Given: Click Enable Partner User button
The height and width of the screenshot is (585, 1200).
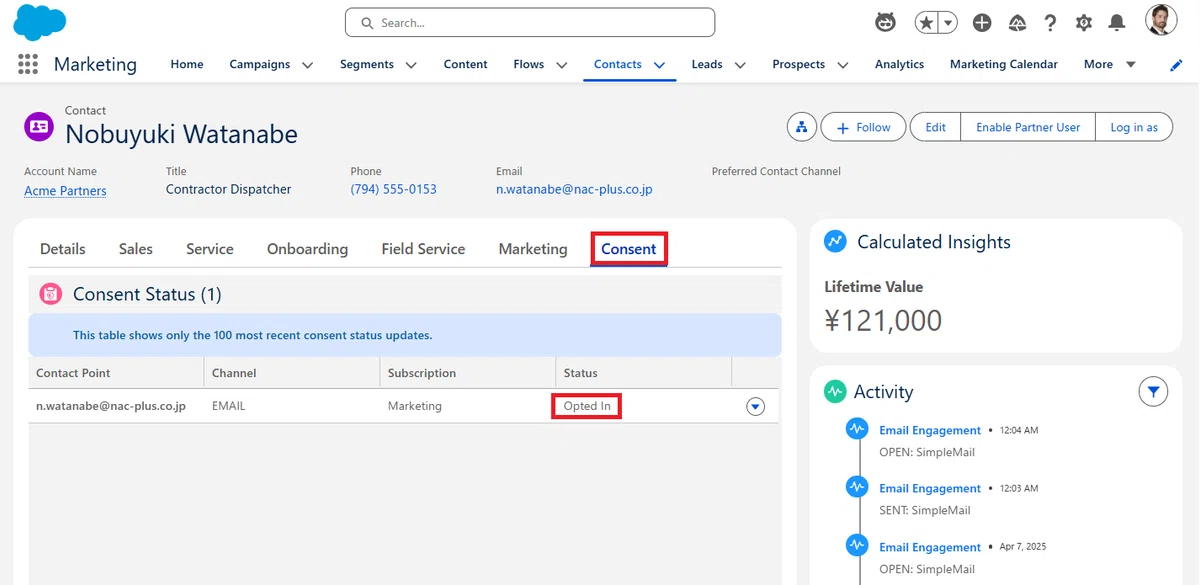Looking at the screenshot, I should (1028, 127).
